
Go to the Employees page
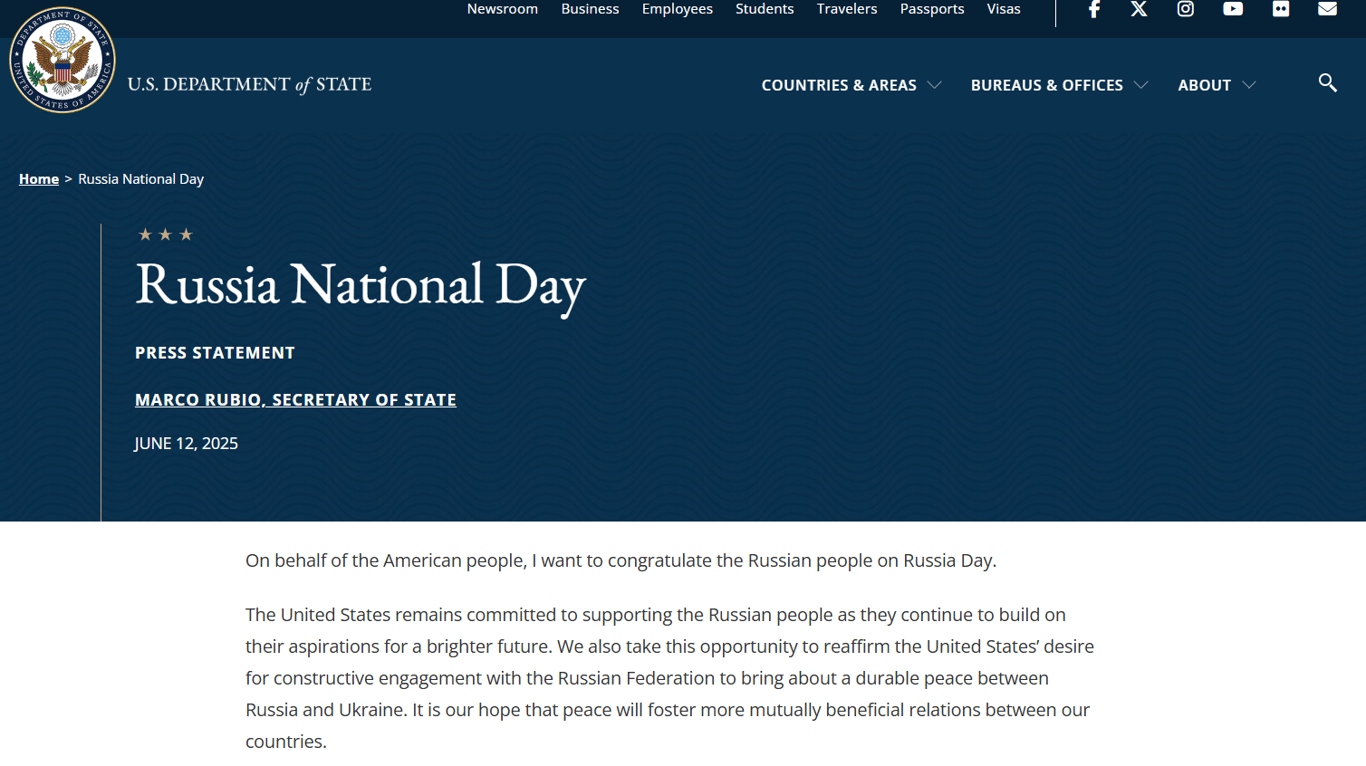(677, 9)
